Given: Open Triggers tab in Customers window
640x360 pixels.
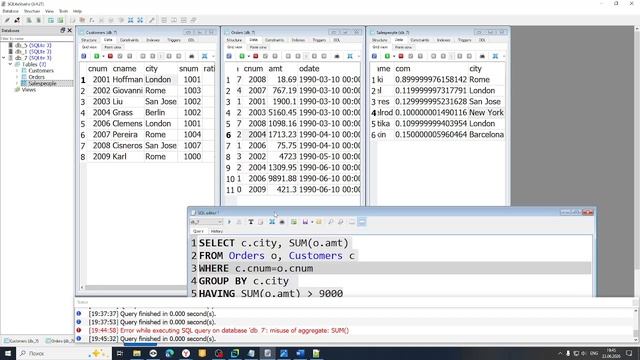Looking at the screenshot, I should point(174,40).
